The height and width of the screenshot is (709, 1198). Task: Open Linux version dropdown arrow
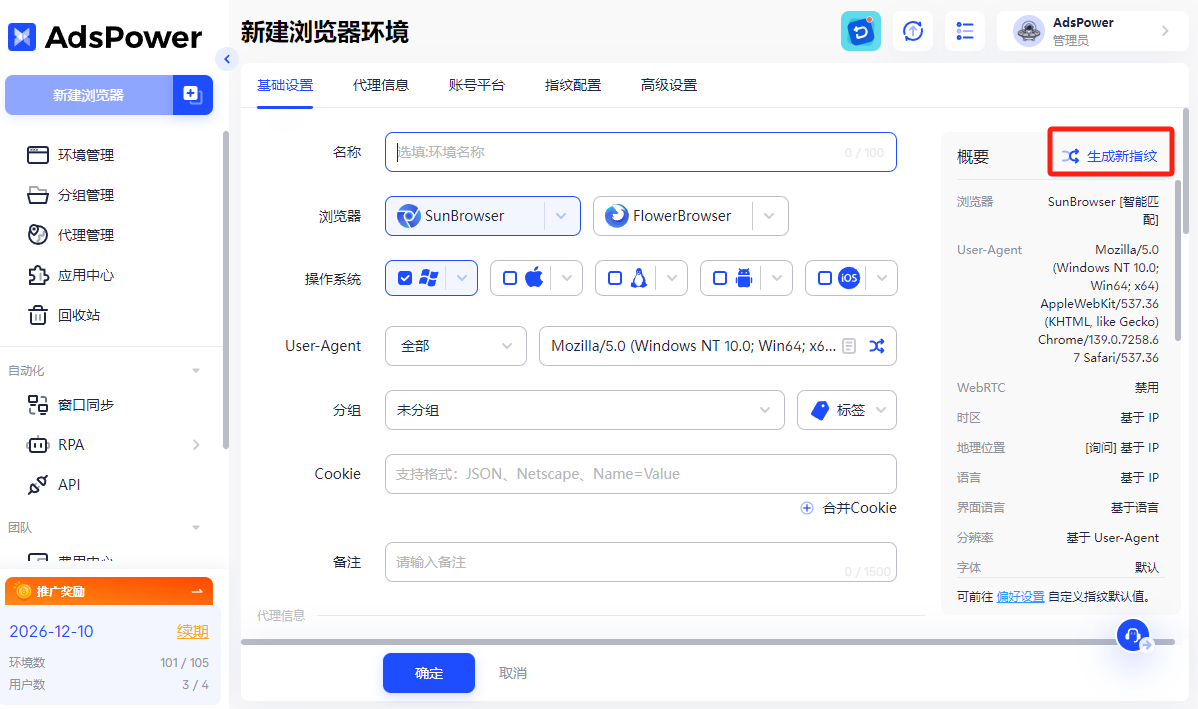[672, 278]
